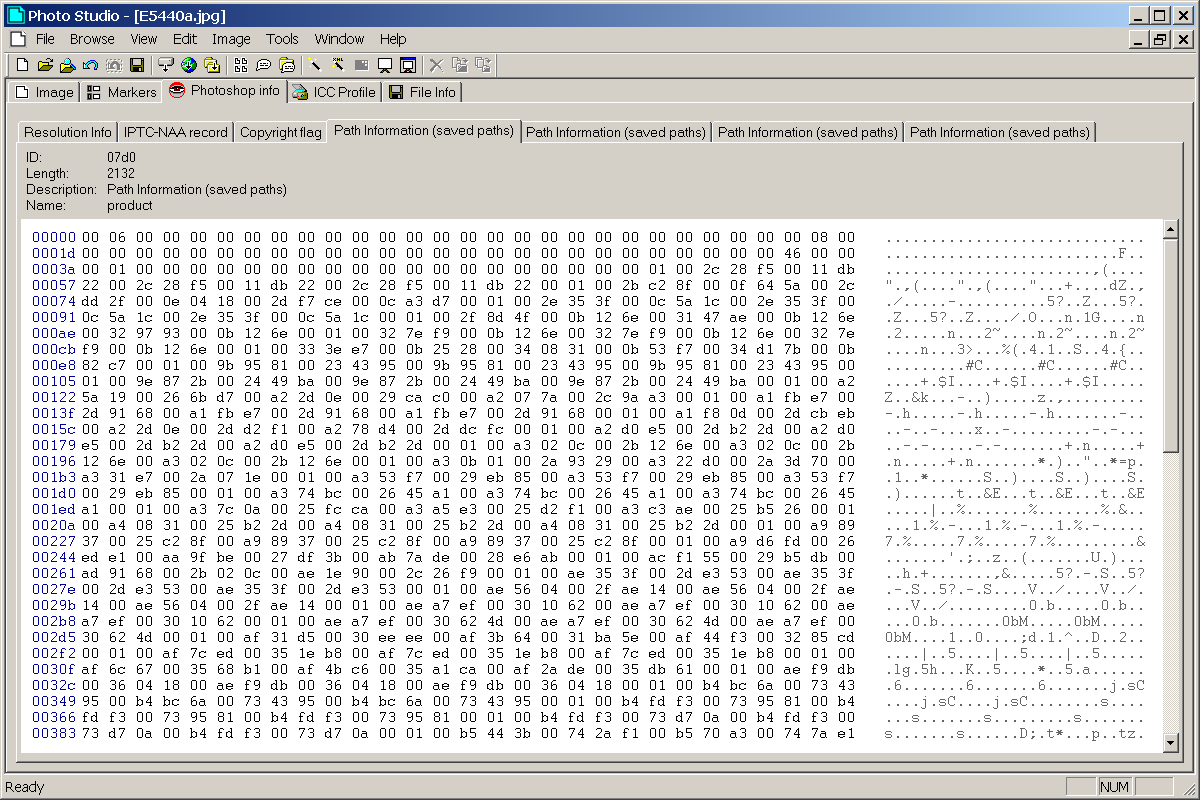Click the New document icon in toolbar
This screenshot has height=800, width=1200.
click(22, 65)
